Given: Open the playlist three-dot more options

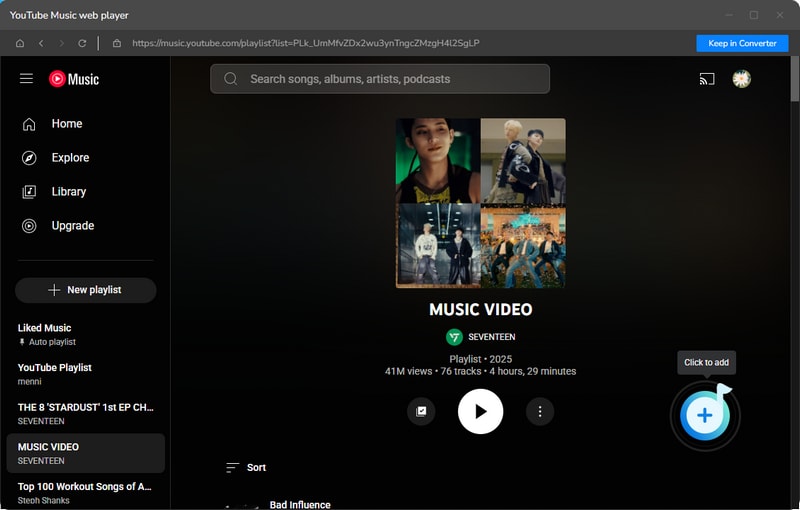Looking at the screenshot, I should coord(540,411).
